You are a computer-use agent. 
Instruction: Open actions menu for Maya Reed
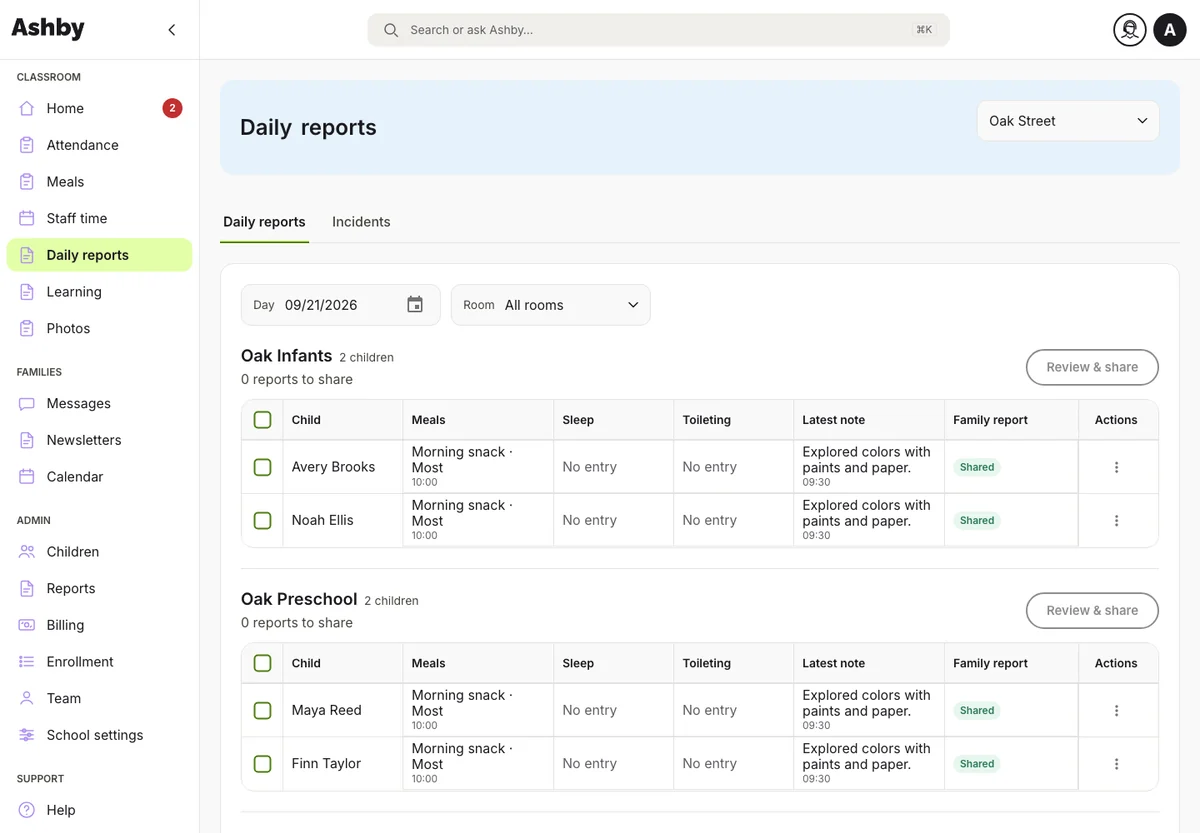click(1116, 710)
